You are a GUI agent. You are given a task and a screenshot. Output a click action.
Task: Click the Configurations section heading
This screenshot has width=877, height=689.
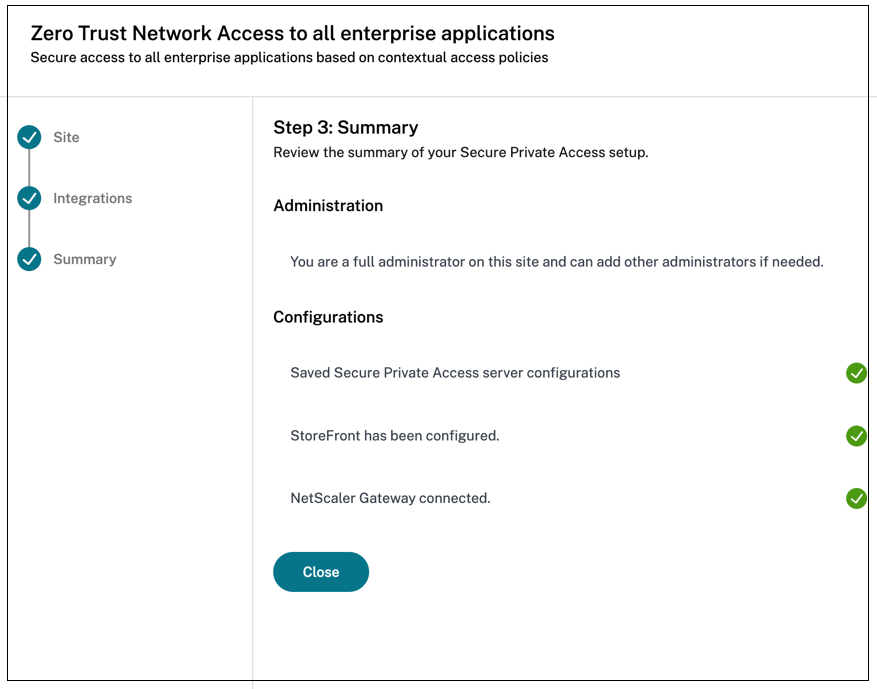tap(328, 317)
